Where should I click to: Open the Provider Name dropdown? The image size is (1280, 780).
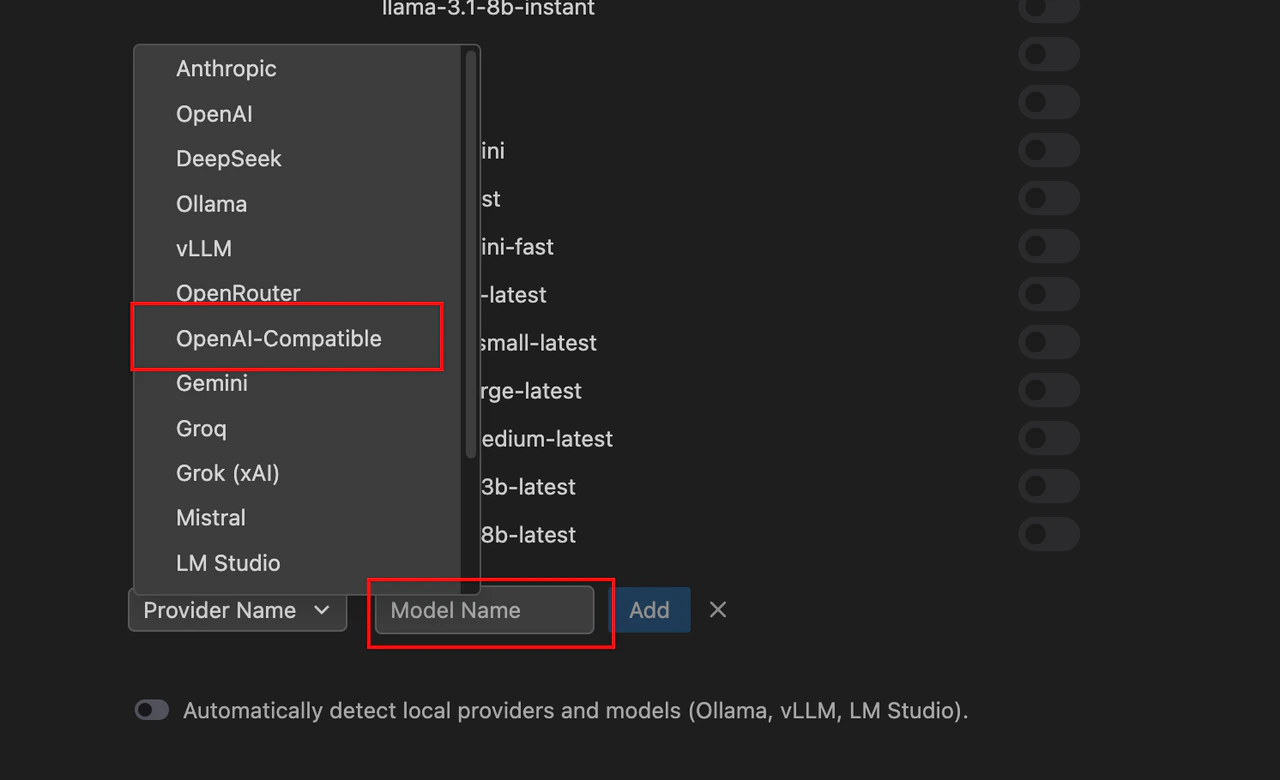pyautogui.click(x=237, y=610)
